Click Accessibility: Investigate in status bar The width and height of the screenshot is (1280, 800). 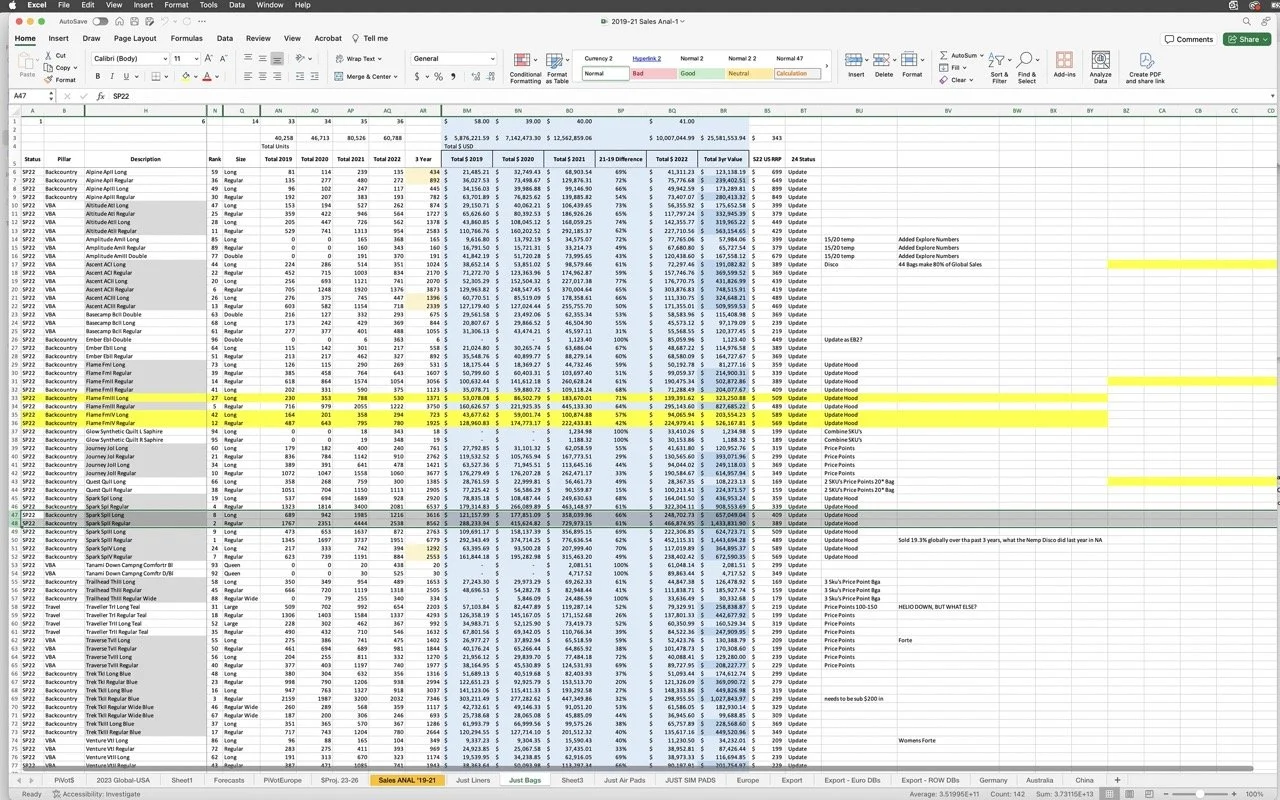[95, 794]
